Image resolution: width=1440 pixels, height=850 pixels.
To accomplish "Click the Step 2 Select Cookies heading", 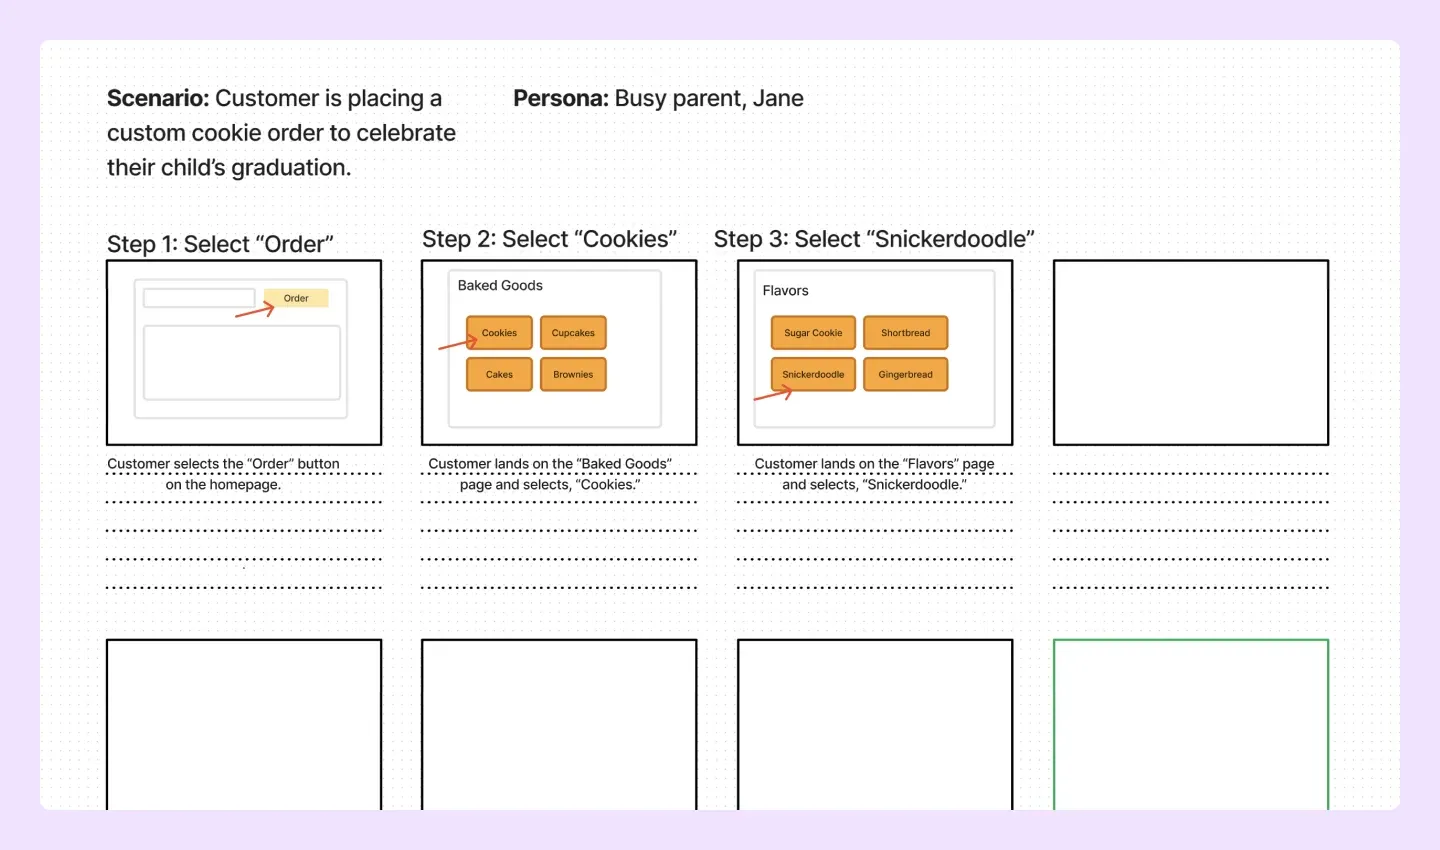I will point(550,239).
